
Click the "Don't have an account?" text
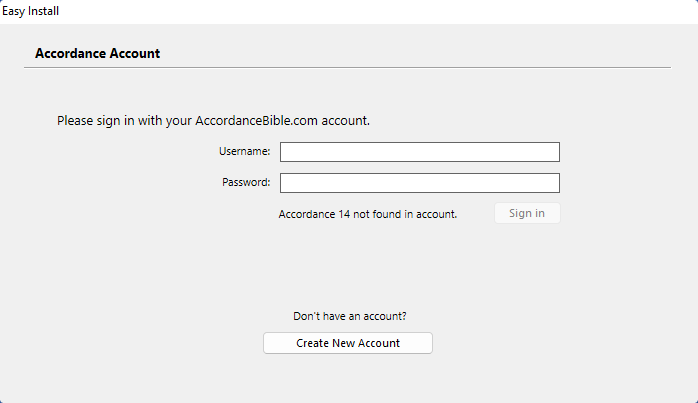pyautogui.click(x=349, y=316)
